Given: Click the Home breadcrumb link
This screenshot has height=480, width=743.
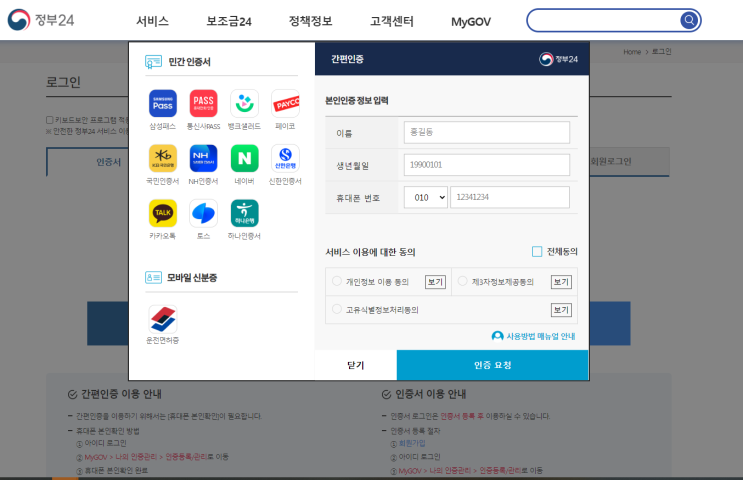Looking at the screenshot, I should 632,52.
